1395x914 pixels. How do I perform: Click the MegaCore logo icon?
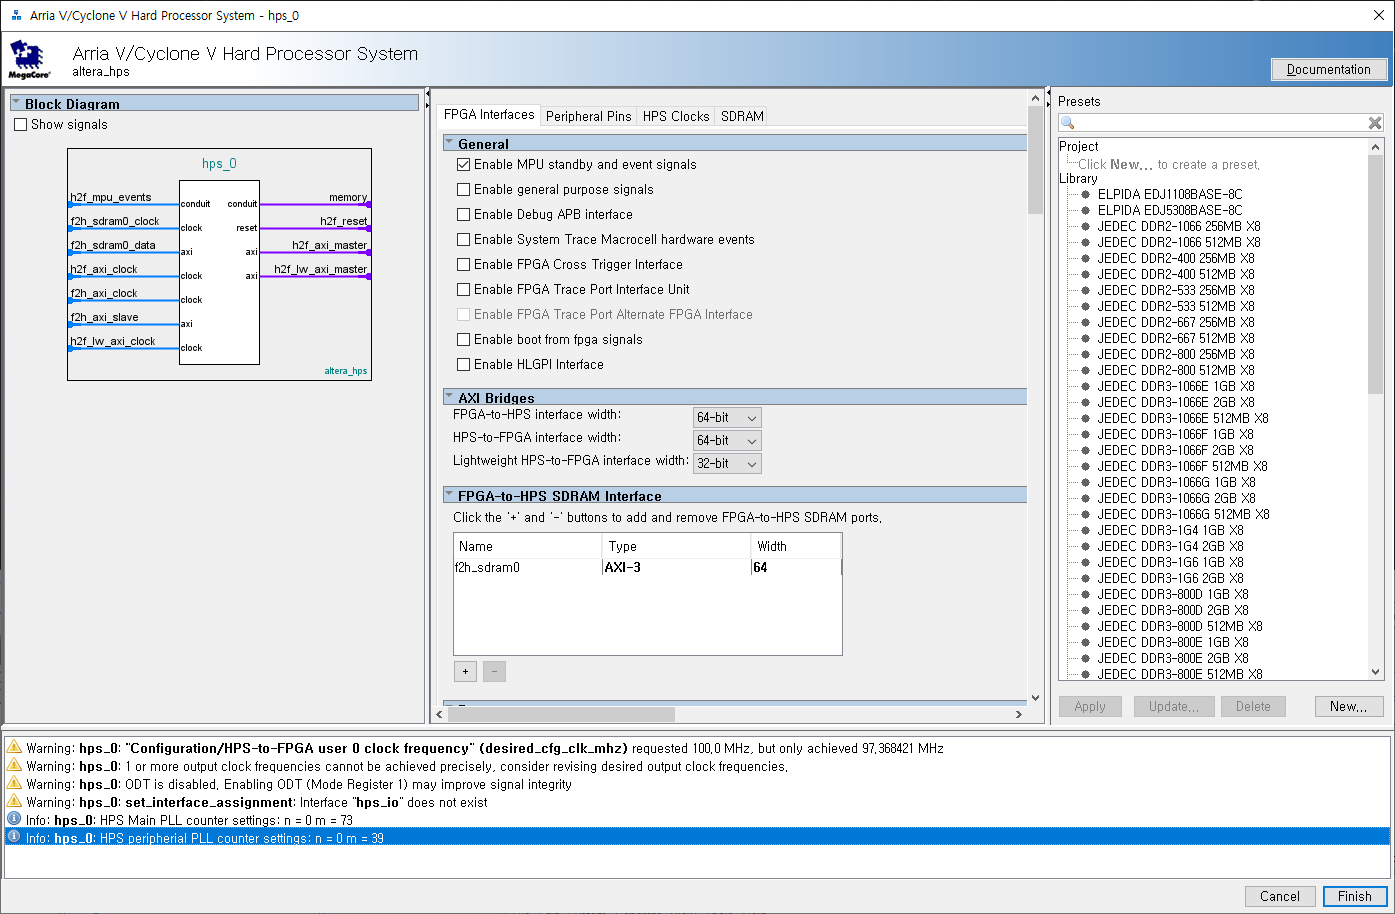[28, 60]
